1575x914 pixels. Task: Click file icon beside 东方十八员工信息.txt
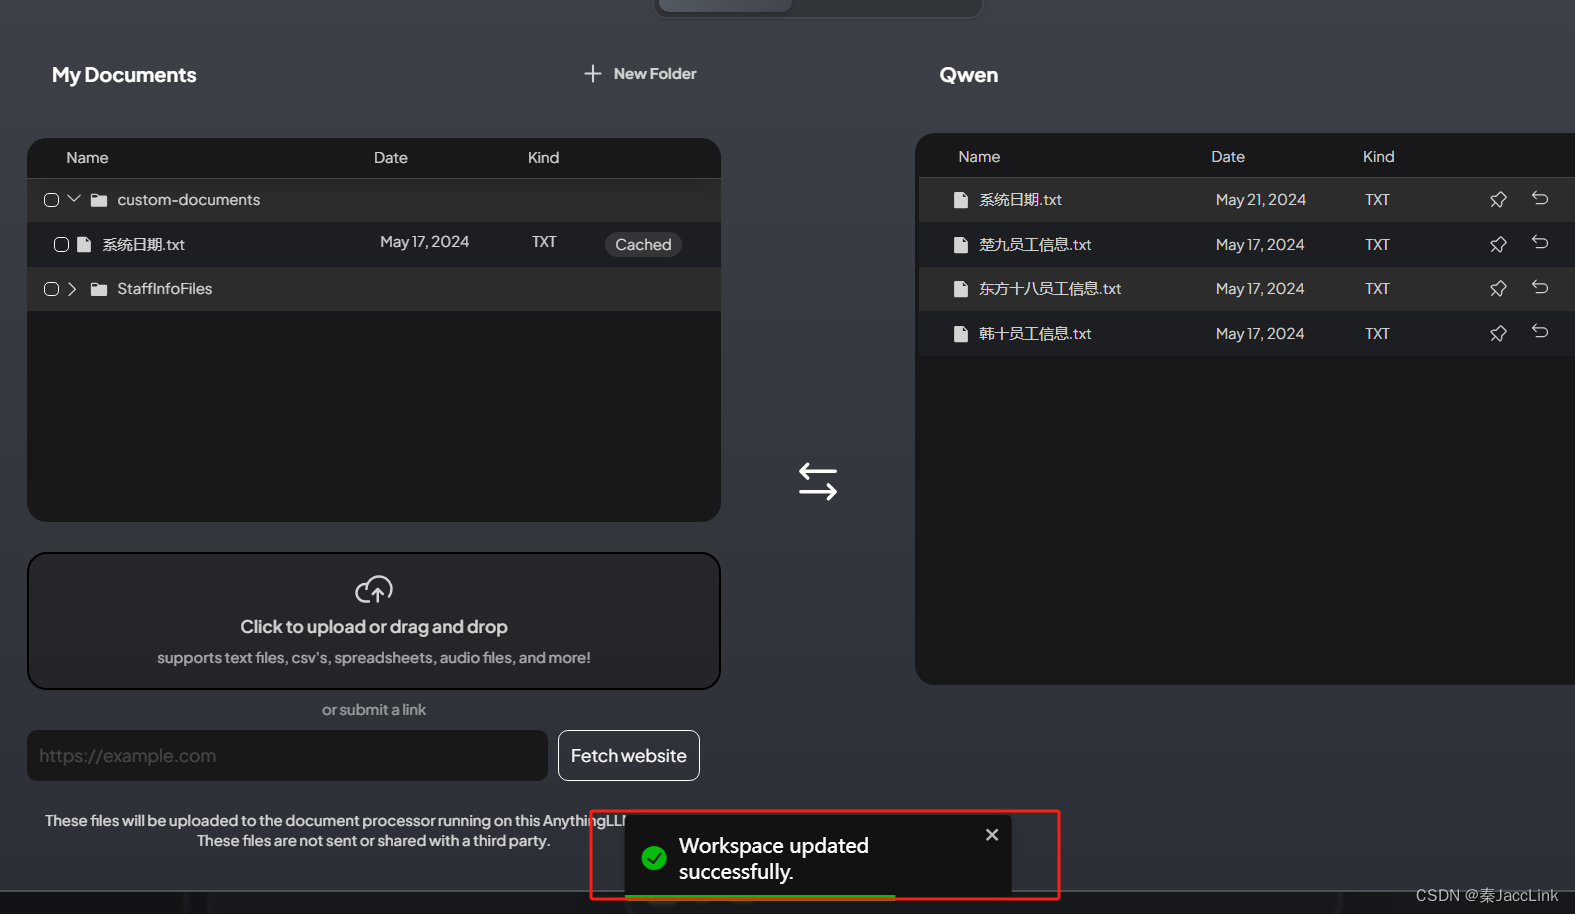pos(961,289)
